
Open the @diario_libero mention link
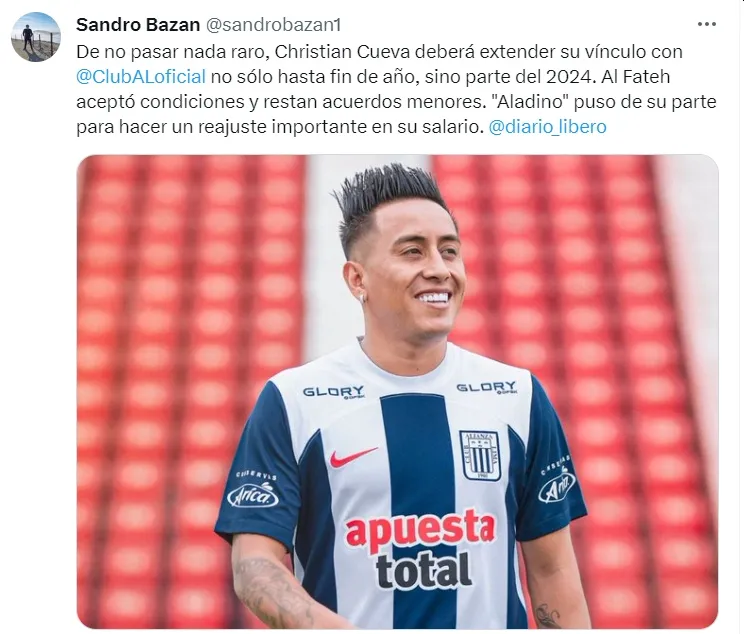pos(548,127)
